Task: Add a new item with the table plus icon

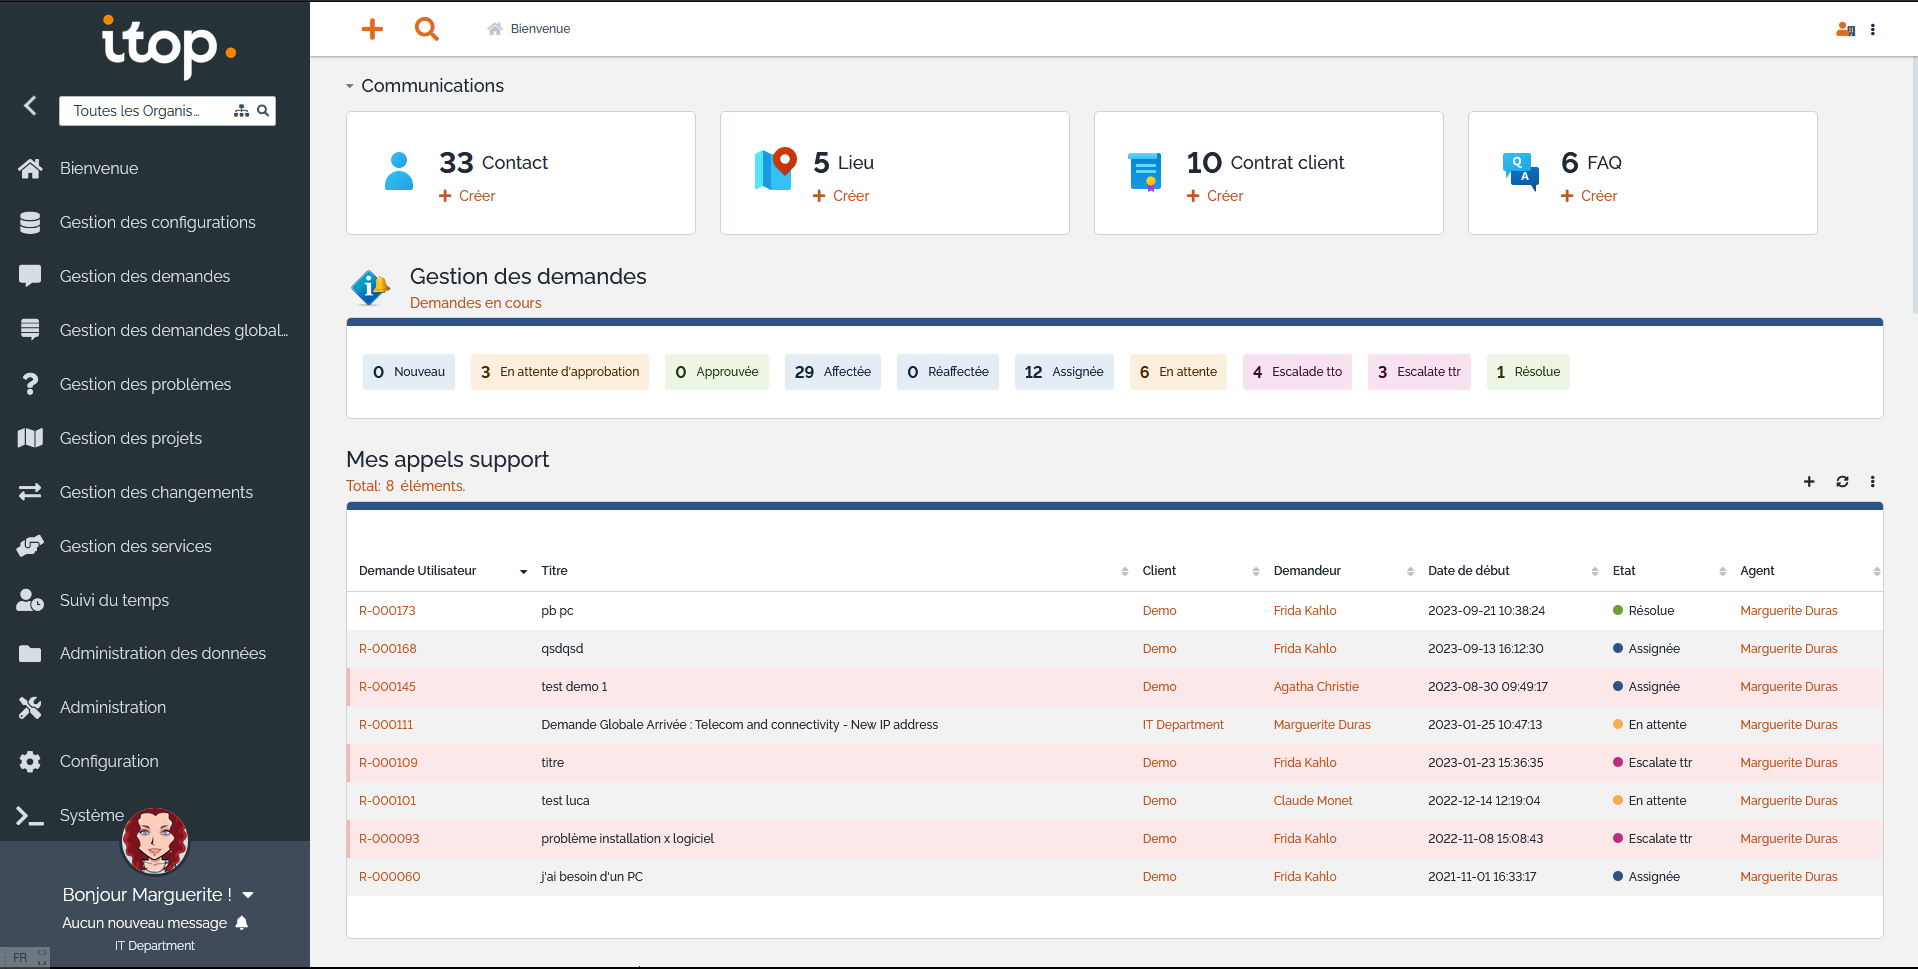Action: click(x=1809, y=482)
